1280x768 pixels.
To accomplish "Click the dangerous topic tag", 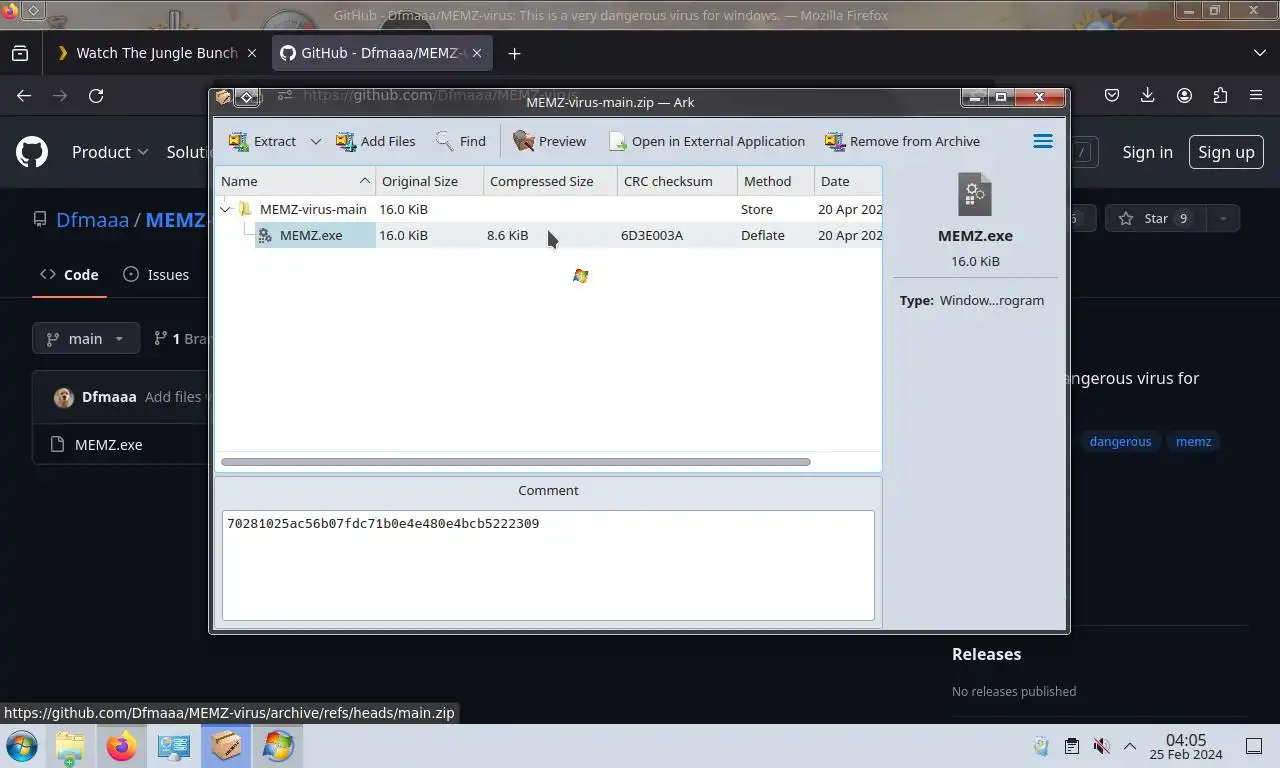I will (1120, 441).
